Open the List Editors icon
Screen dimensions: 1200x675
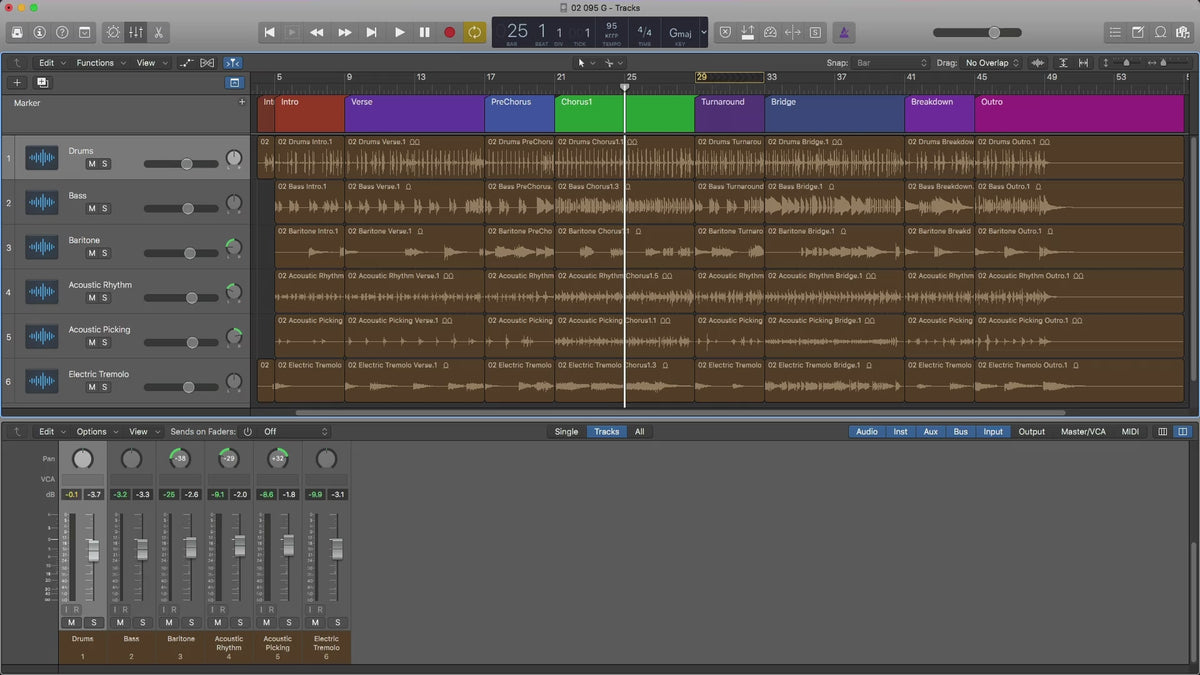coord(1115,32)
